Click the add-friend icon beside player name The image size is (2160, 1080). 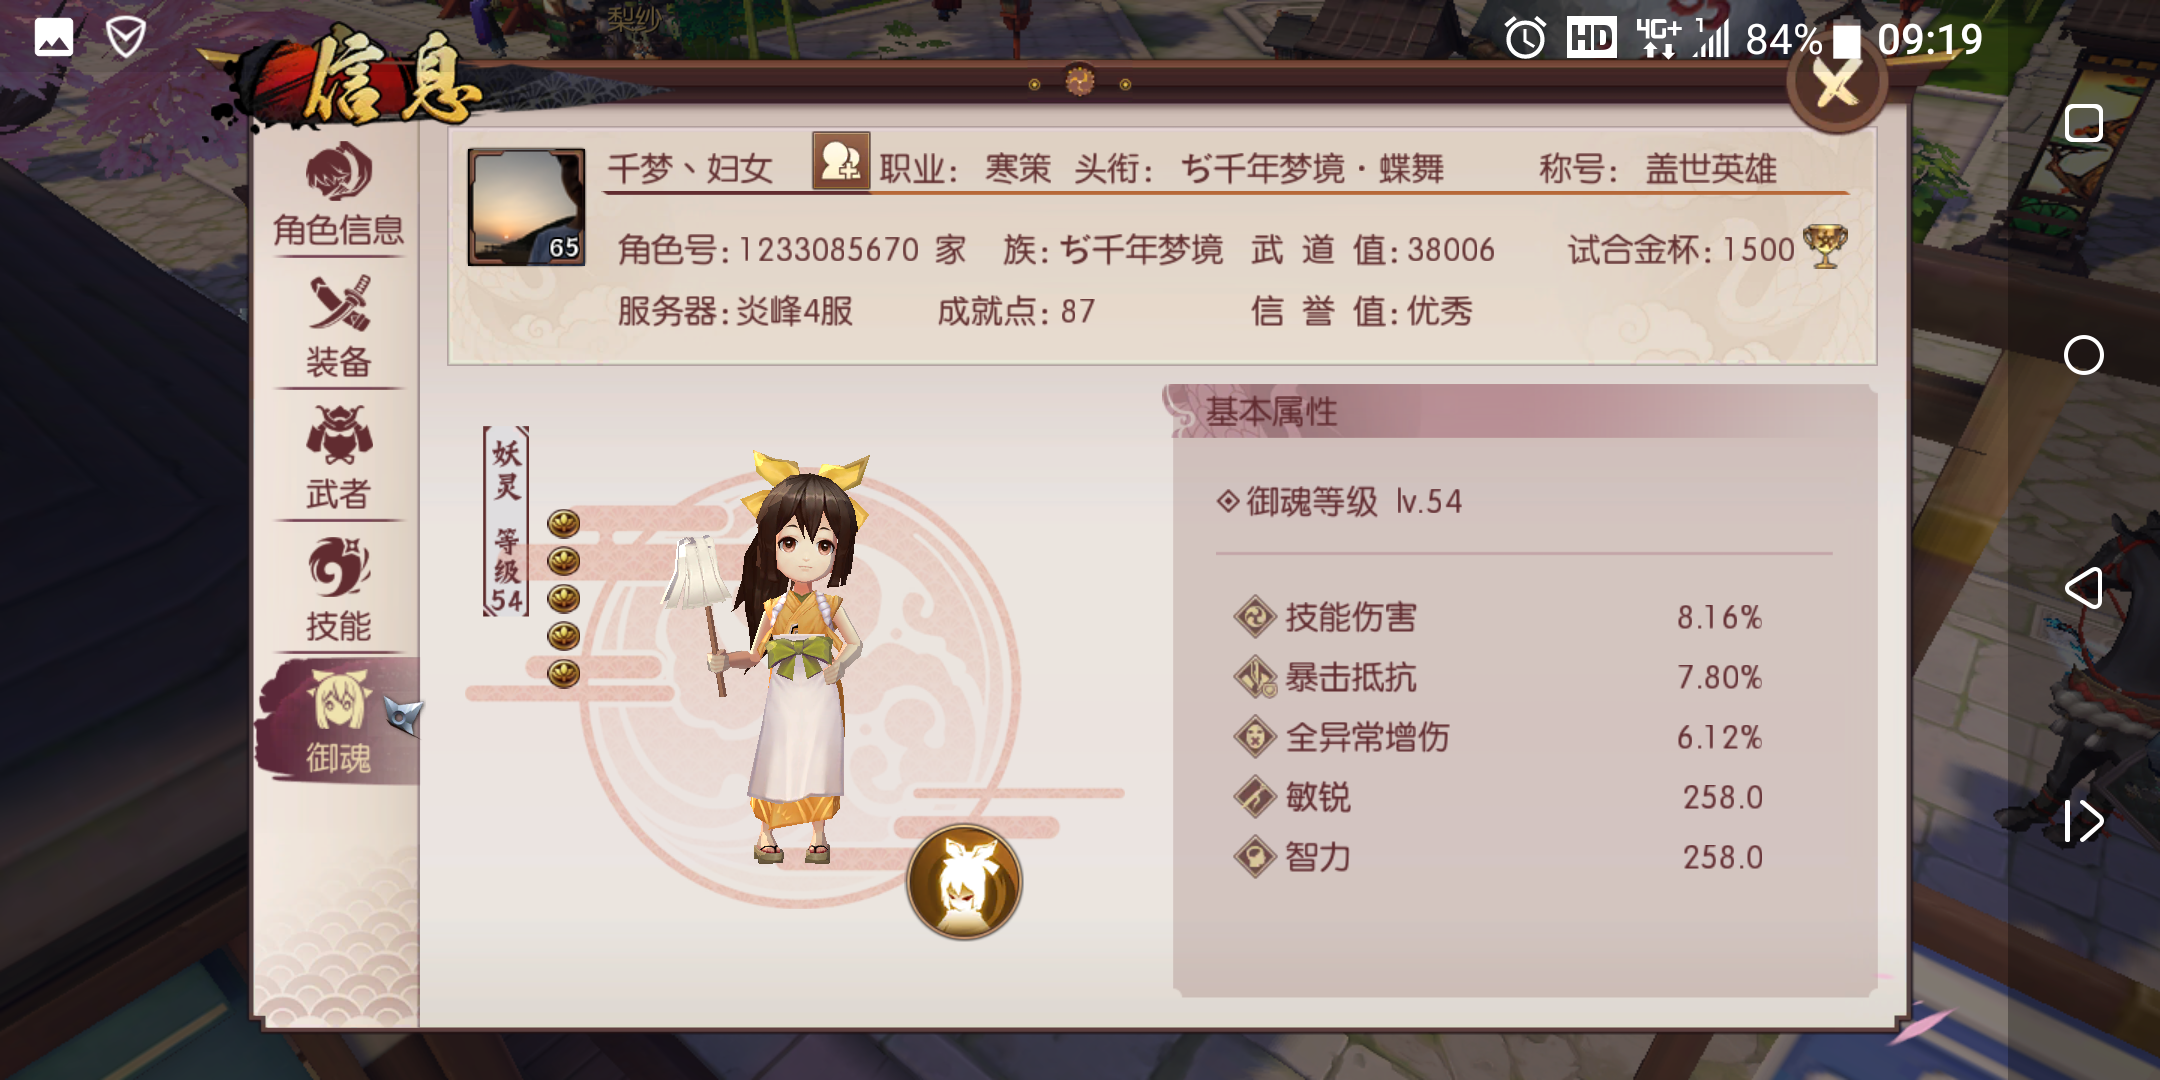point(840,161)
